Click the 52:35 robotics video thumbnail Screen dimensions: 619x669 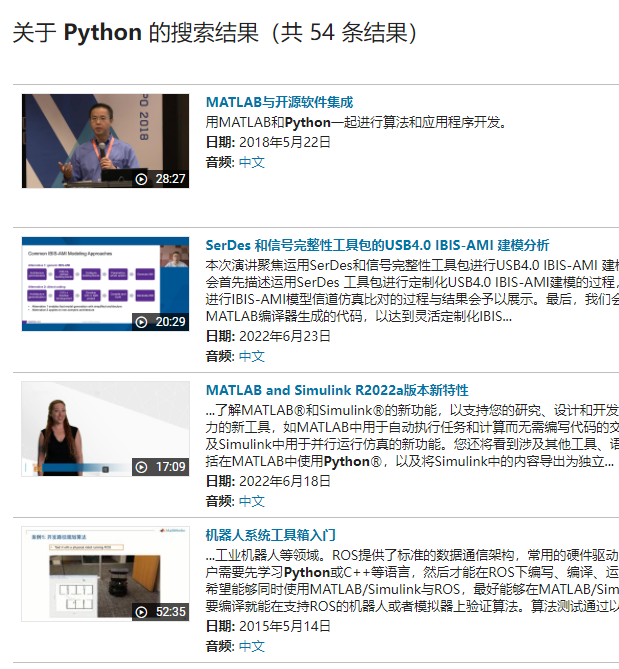105,574
